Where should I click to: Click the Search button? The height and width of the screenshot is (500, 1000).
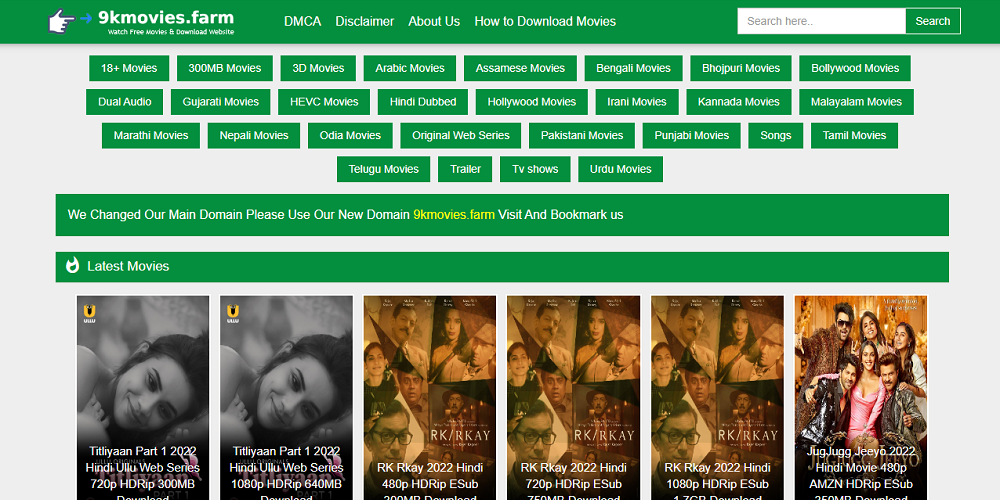[932, 21]
